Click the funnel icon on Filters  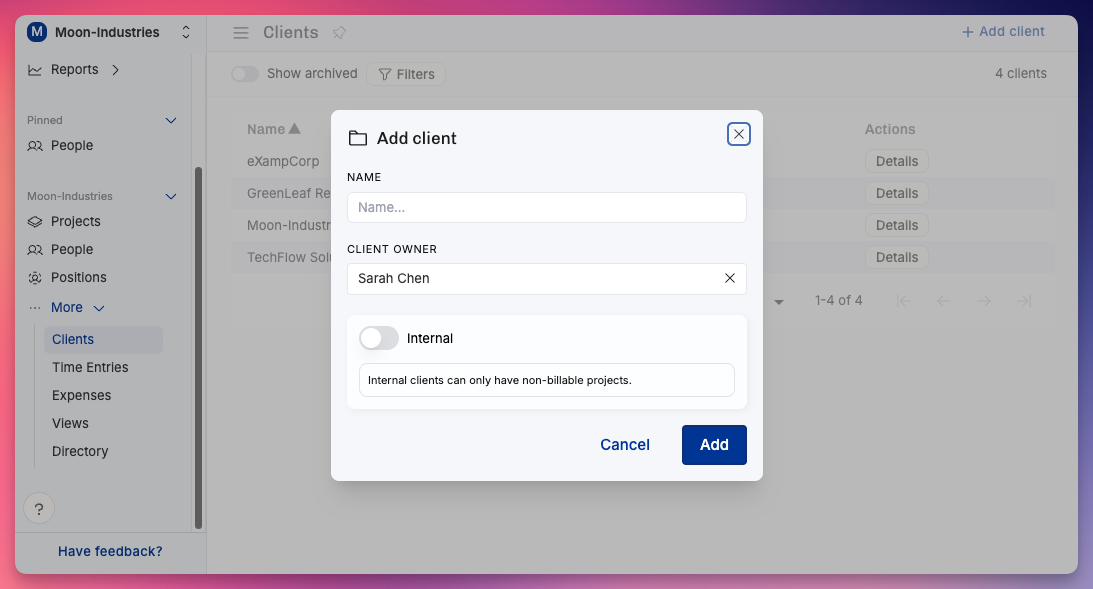(x=385, y=74)
